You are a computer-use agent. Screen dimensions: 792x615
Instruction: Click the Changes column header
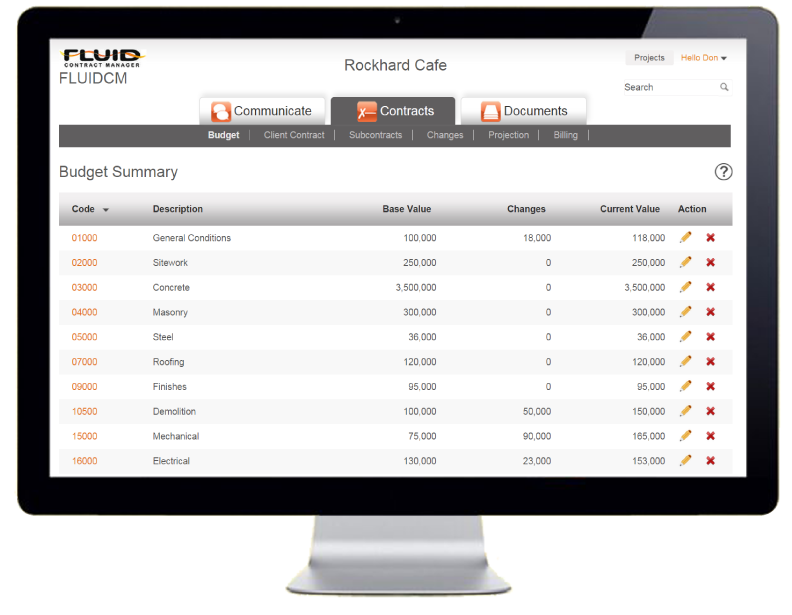[x=526, y=209]
